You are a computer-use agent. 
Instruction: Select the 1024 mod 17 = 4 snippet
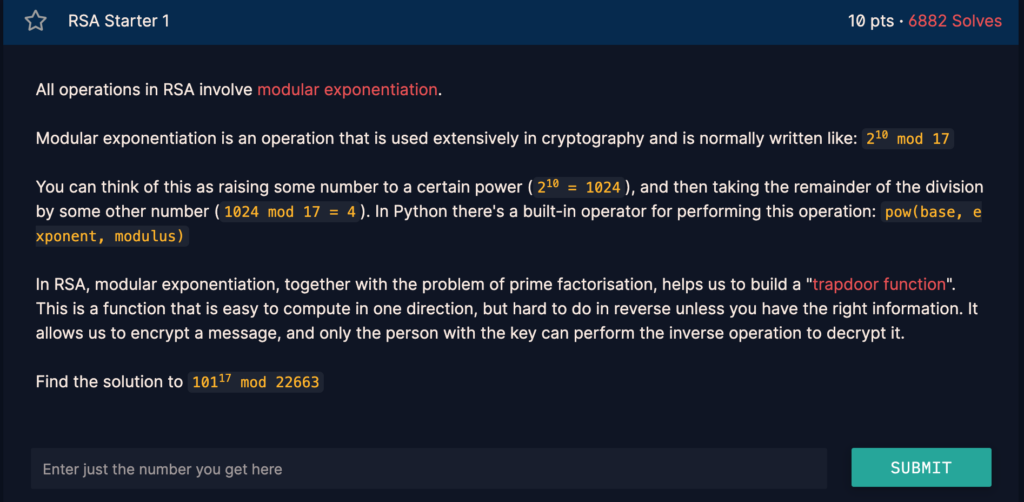pyautogui.click(x=289, y=212)
